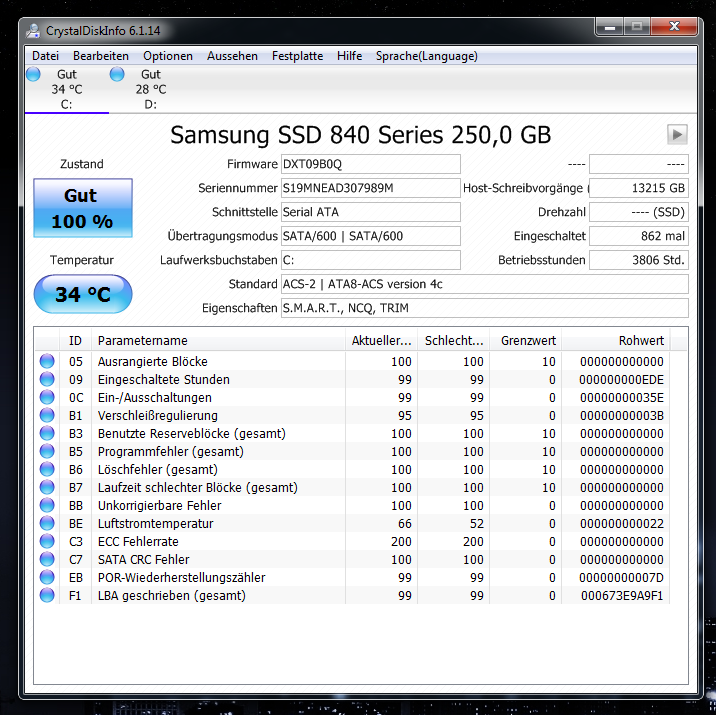Screen dimensions: 716x715
Task: Click status orb for Programmfehler row
Action: click(47, 451)
